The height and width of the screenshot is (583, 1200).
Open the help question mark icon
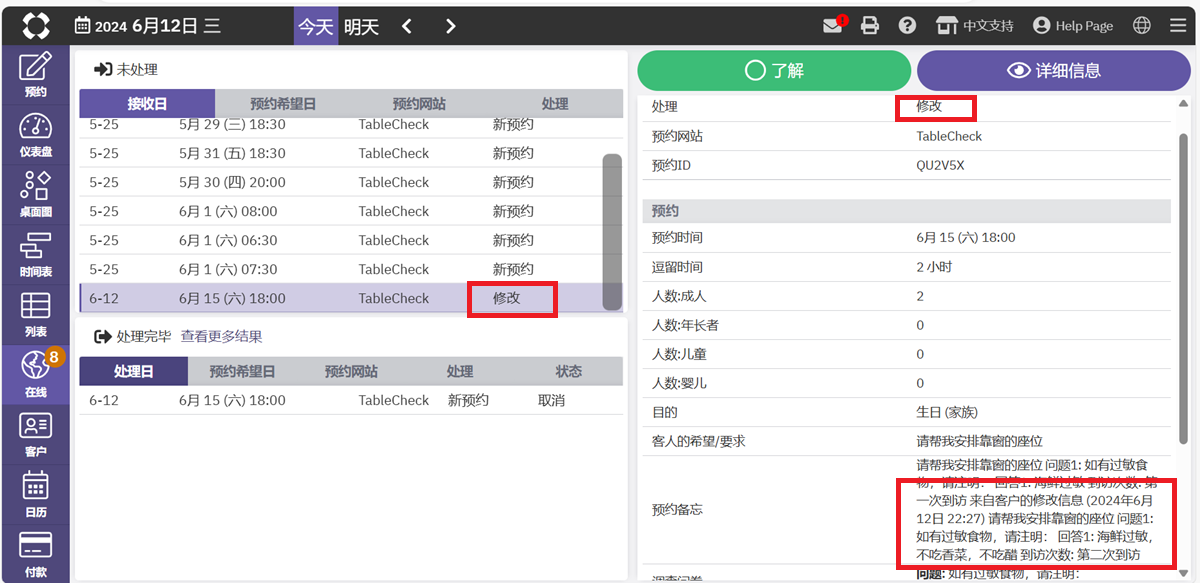tap(907, 26)
